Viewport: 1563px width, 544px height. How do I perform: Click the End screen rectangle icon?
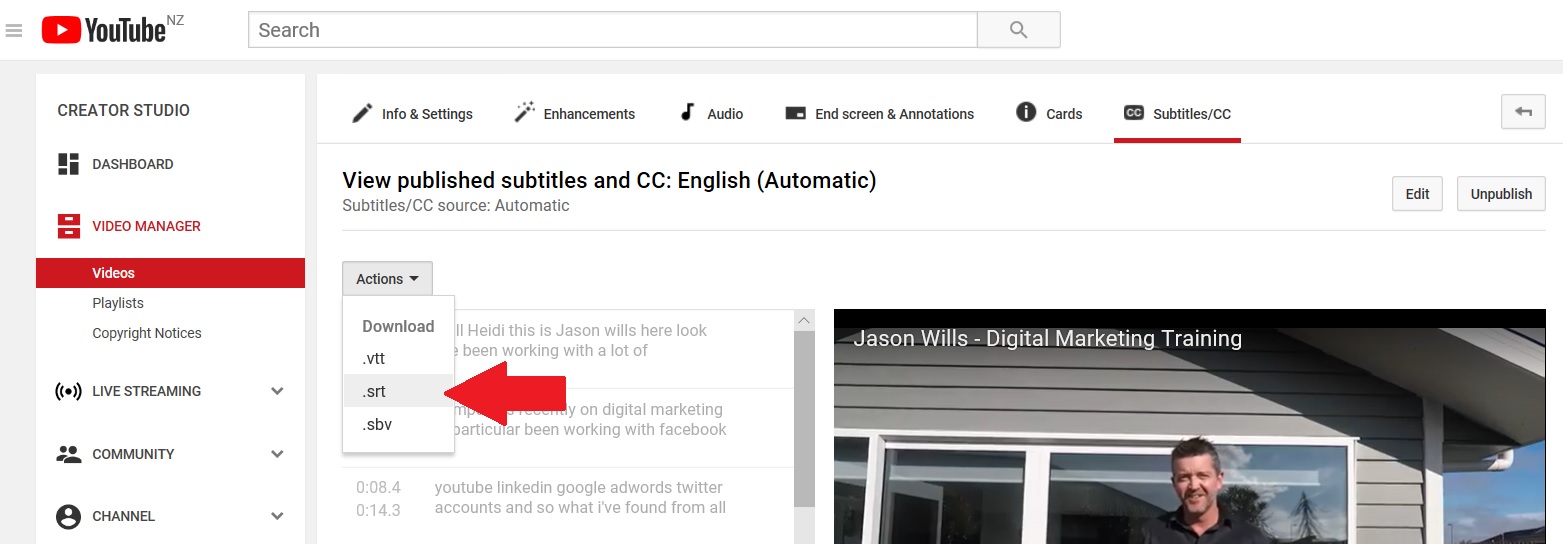pyautogui.click(x=796, y=113)
